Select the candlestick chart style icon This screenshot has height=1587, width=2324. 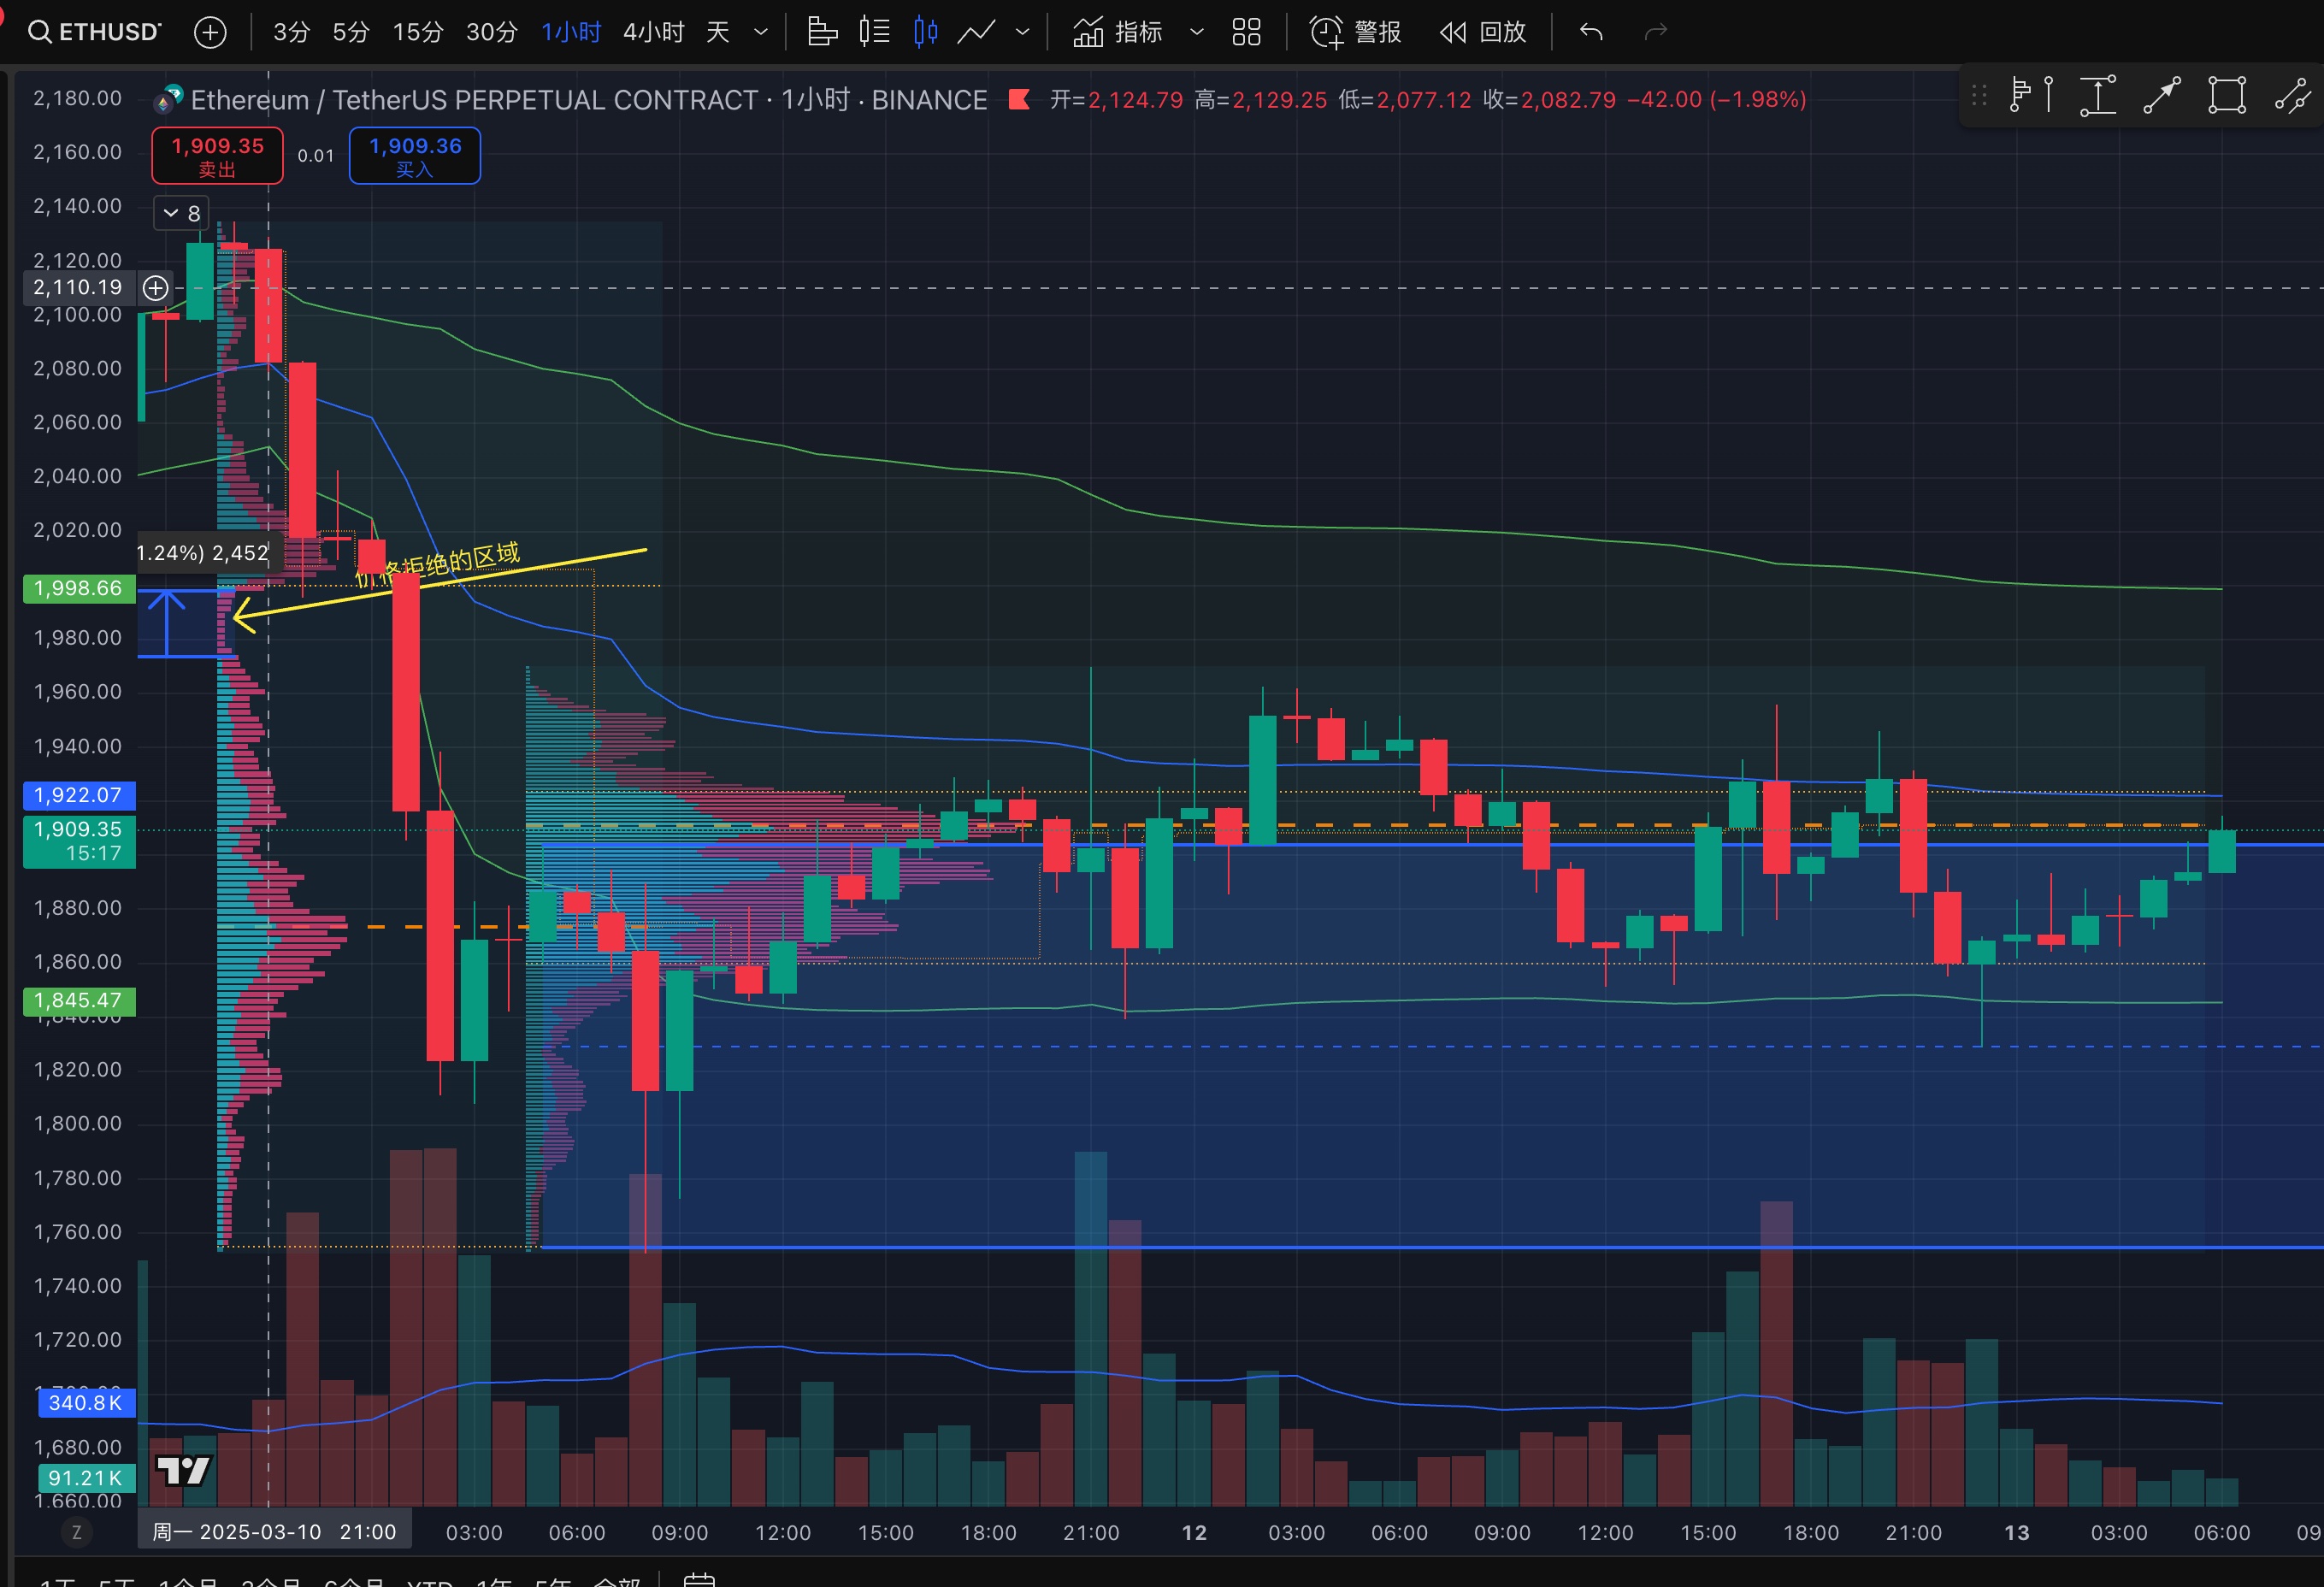pyautogui.click(x=925, y=32)
